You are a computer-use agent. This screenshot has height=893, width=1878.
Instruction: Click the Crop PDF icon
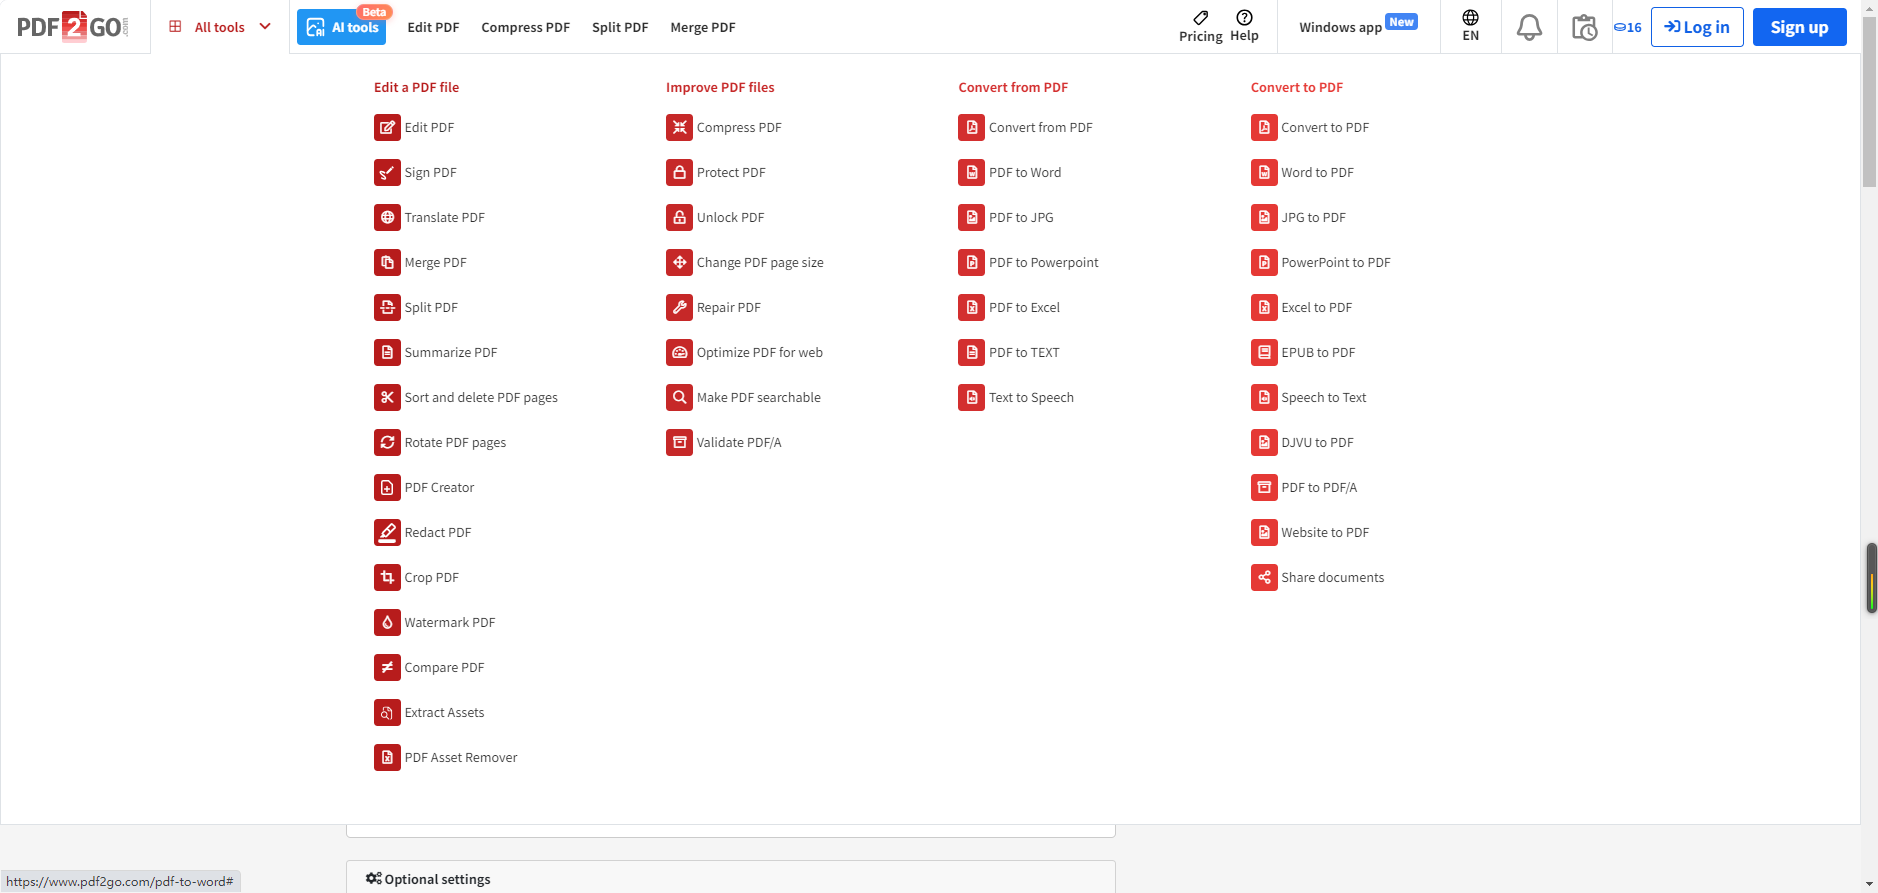coord(387,578)
